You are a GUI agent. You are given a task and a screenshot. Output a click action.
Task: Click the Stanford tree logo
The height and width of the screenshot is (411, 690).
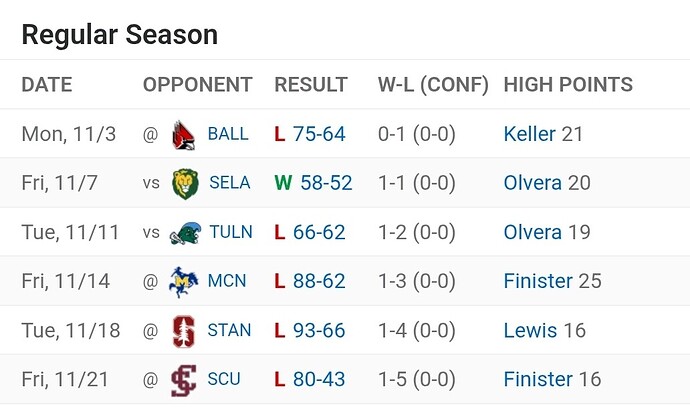coord(184,330)
